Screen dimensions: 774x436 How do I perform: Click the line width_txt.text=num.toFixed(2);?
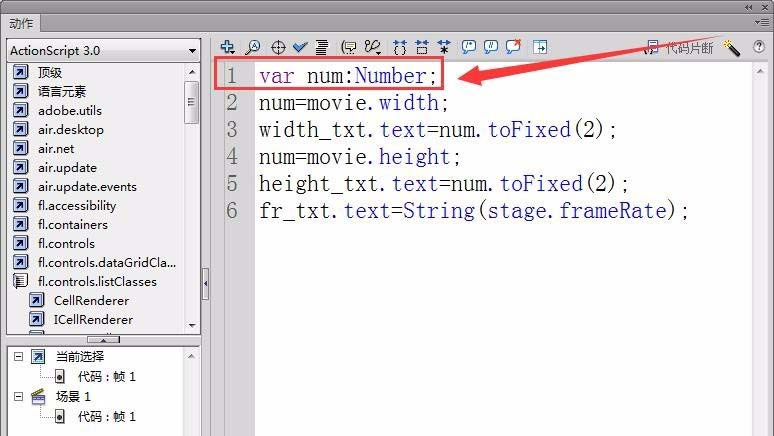[437, 130]
